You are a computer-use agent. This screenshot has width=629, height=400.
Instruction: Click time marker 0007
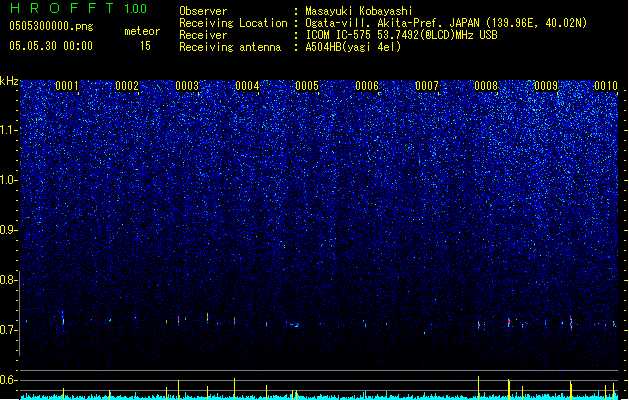pos(427,86)
